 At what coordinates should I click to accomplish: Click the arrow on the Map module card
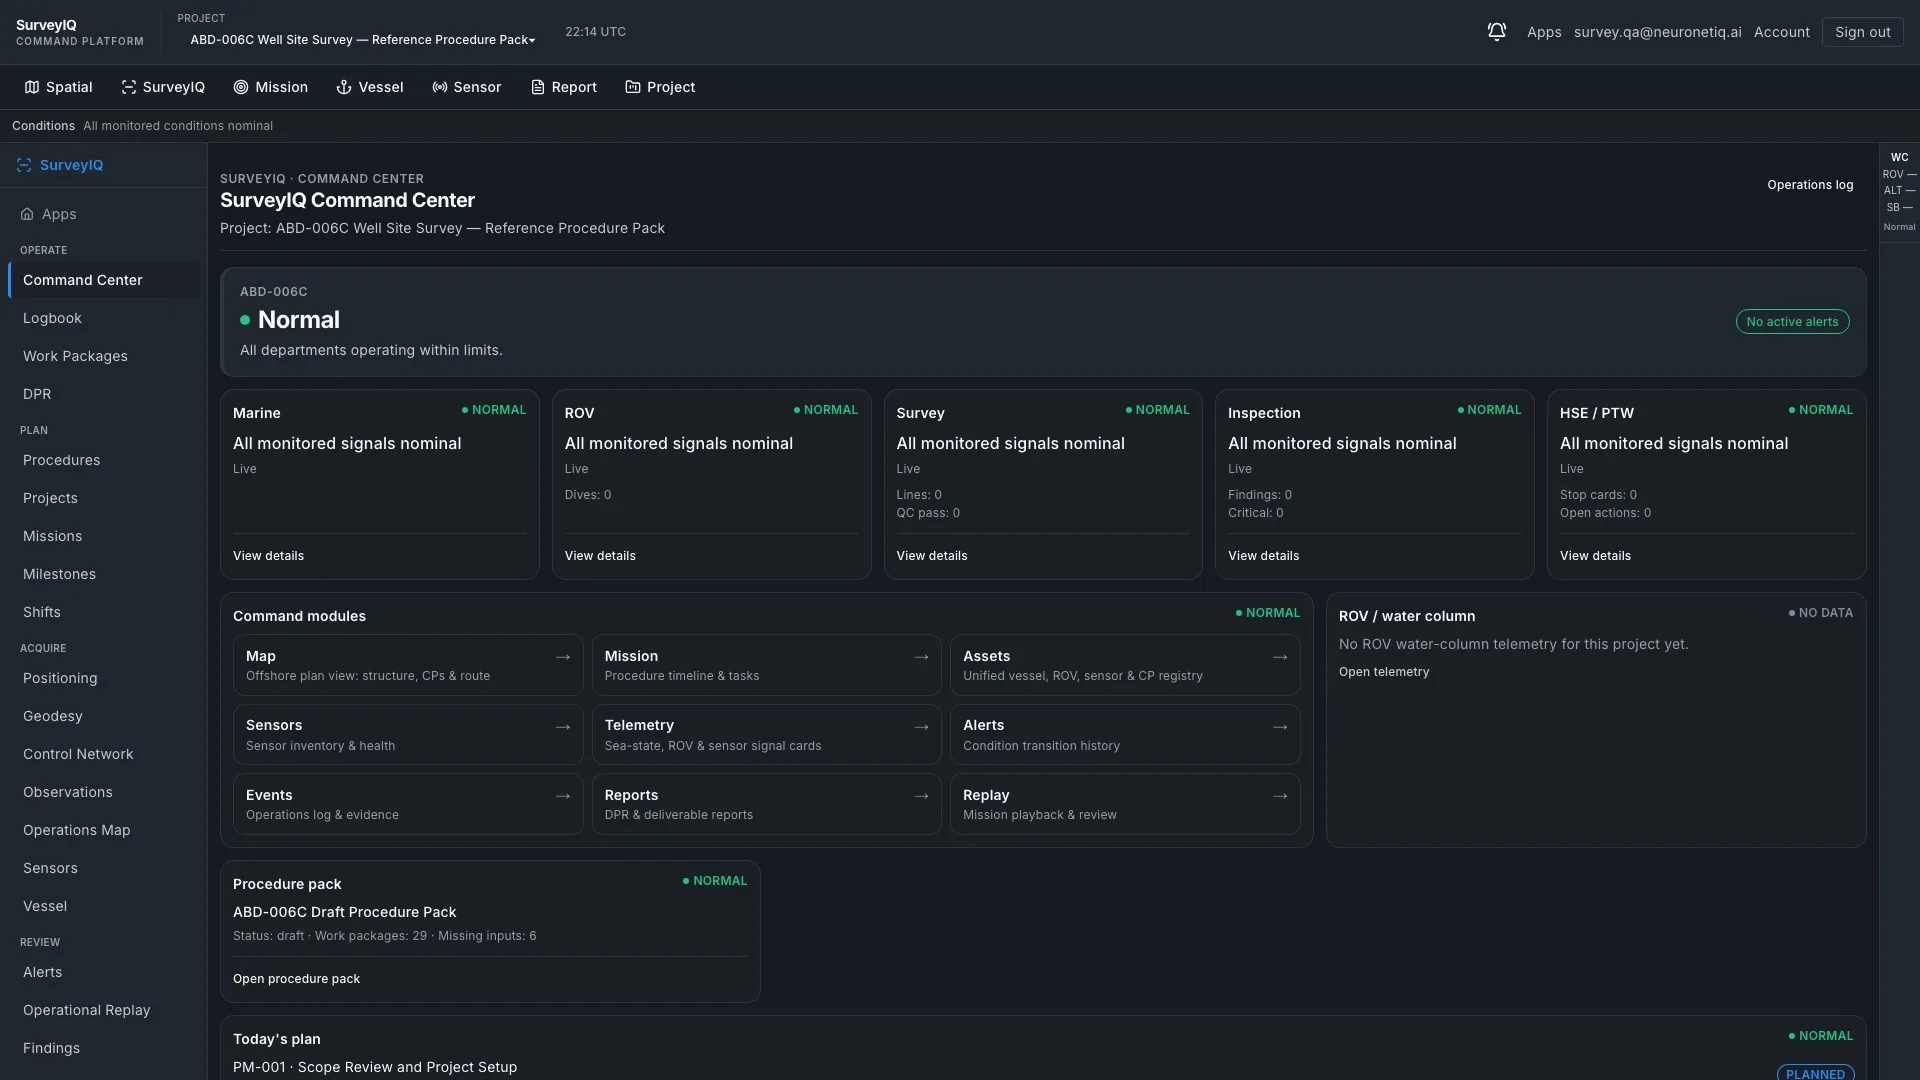(x=563, y=657)
